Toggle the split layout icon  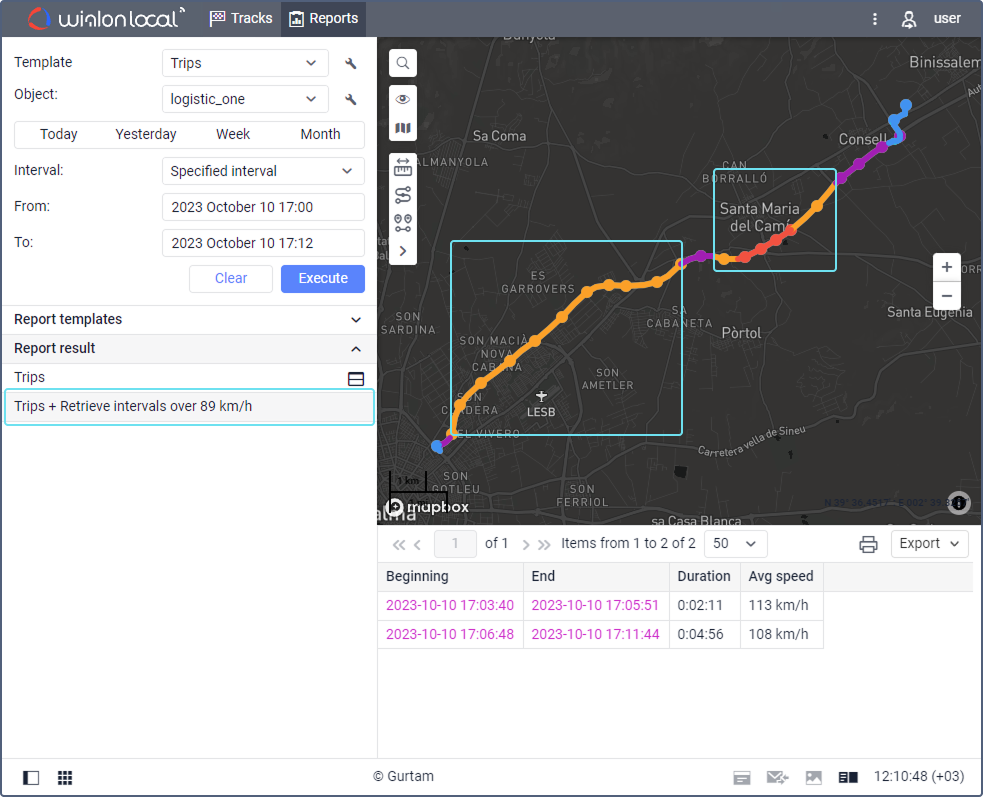point(848,778)
